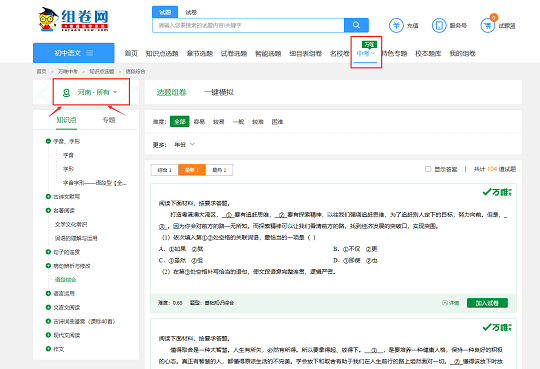Open 特色专题 in the navigation bar

tap(395, 53)
